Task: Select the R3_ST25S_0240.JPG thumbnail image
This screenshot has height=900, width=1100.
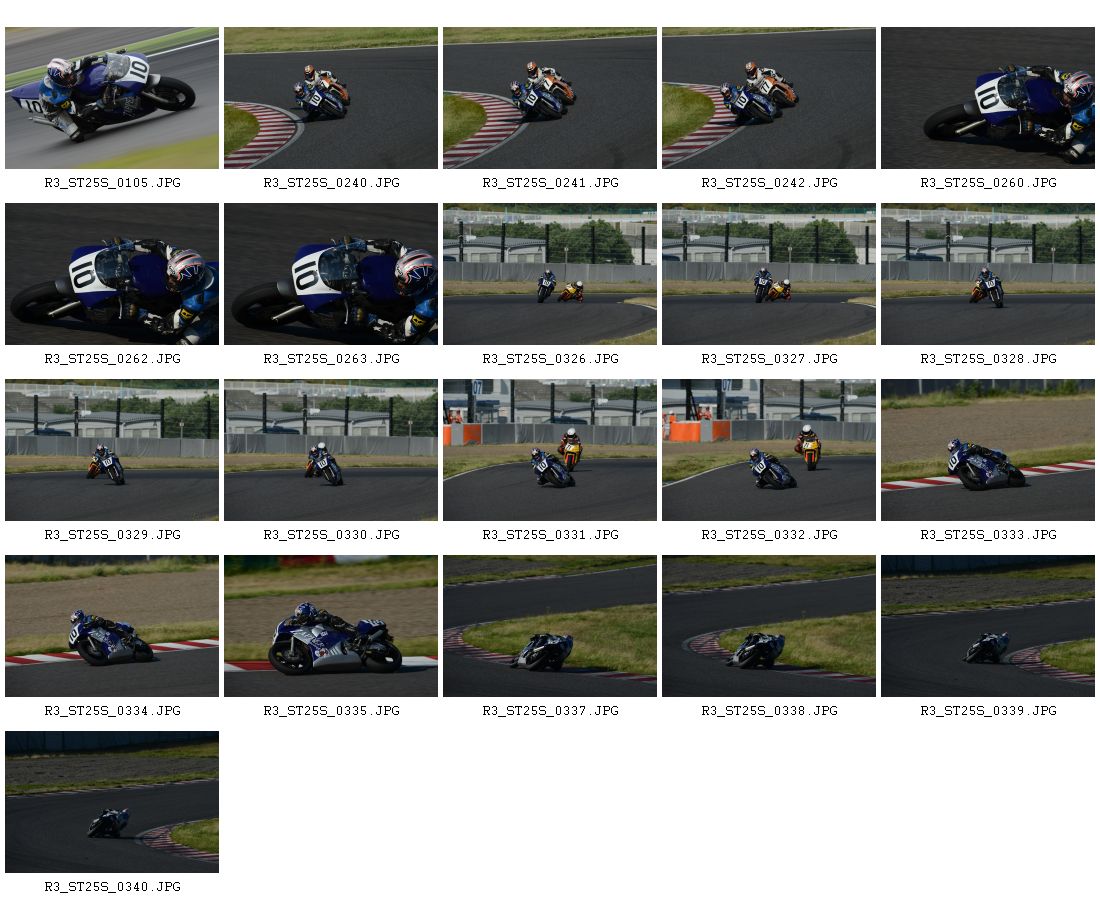Action: pos(331,98)
